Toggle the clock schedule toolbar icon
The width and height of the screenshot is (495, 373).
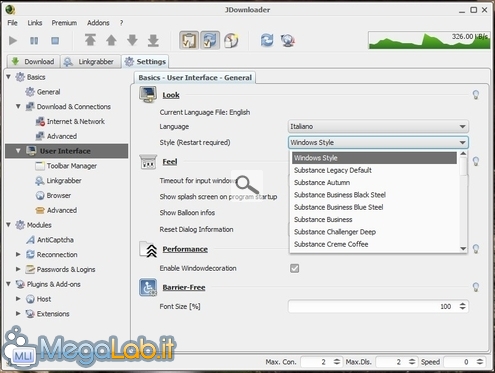[x=231, y=40]
